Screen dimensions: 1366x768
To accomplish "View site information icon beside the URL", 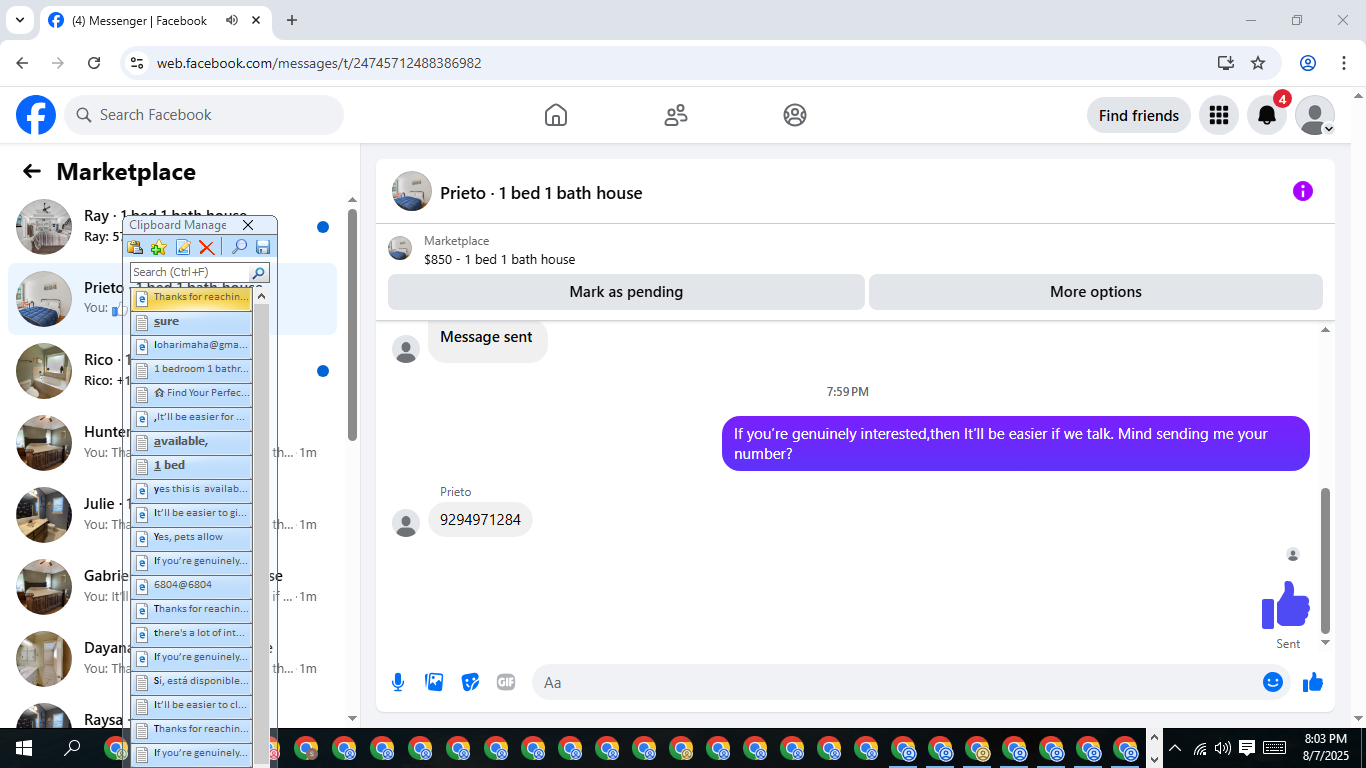I will click(x=139, y=63).
